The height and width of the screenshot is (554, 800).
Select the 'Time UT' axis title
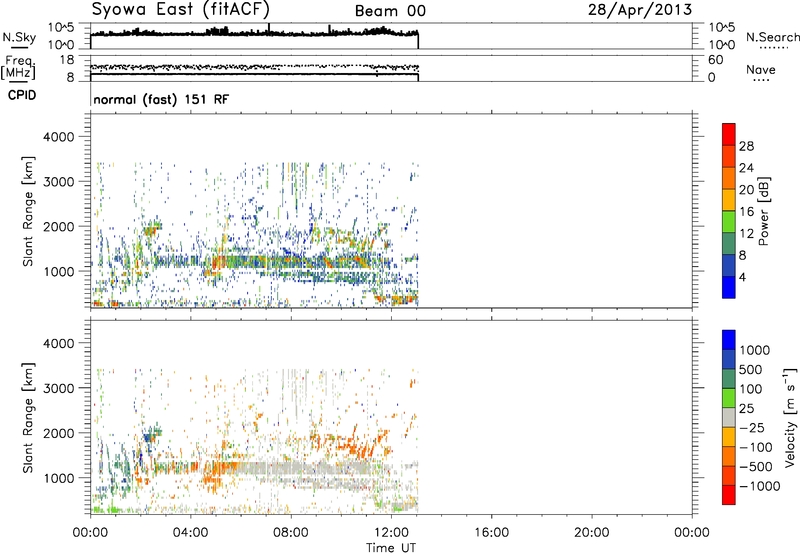(x=391, y=548)
